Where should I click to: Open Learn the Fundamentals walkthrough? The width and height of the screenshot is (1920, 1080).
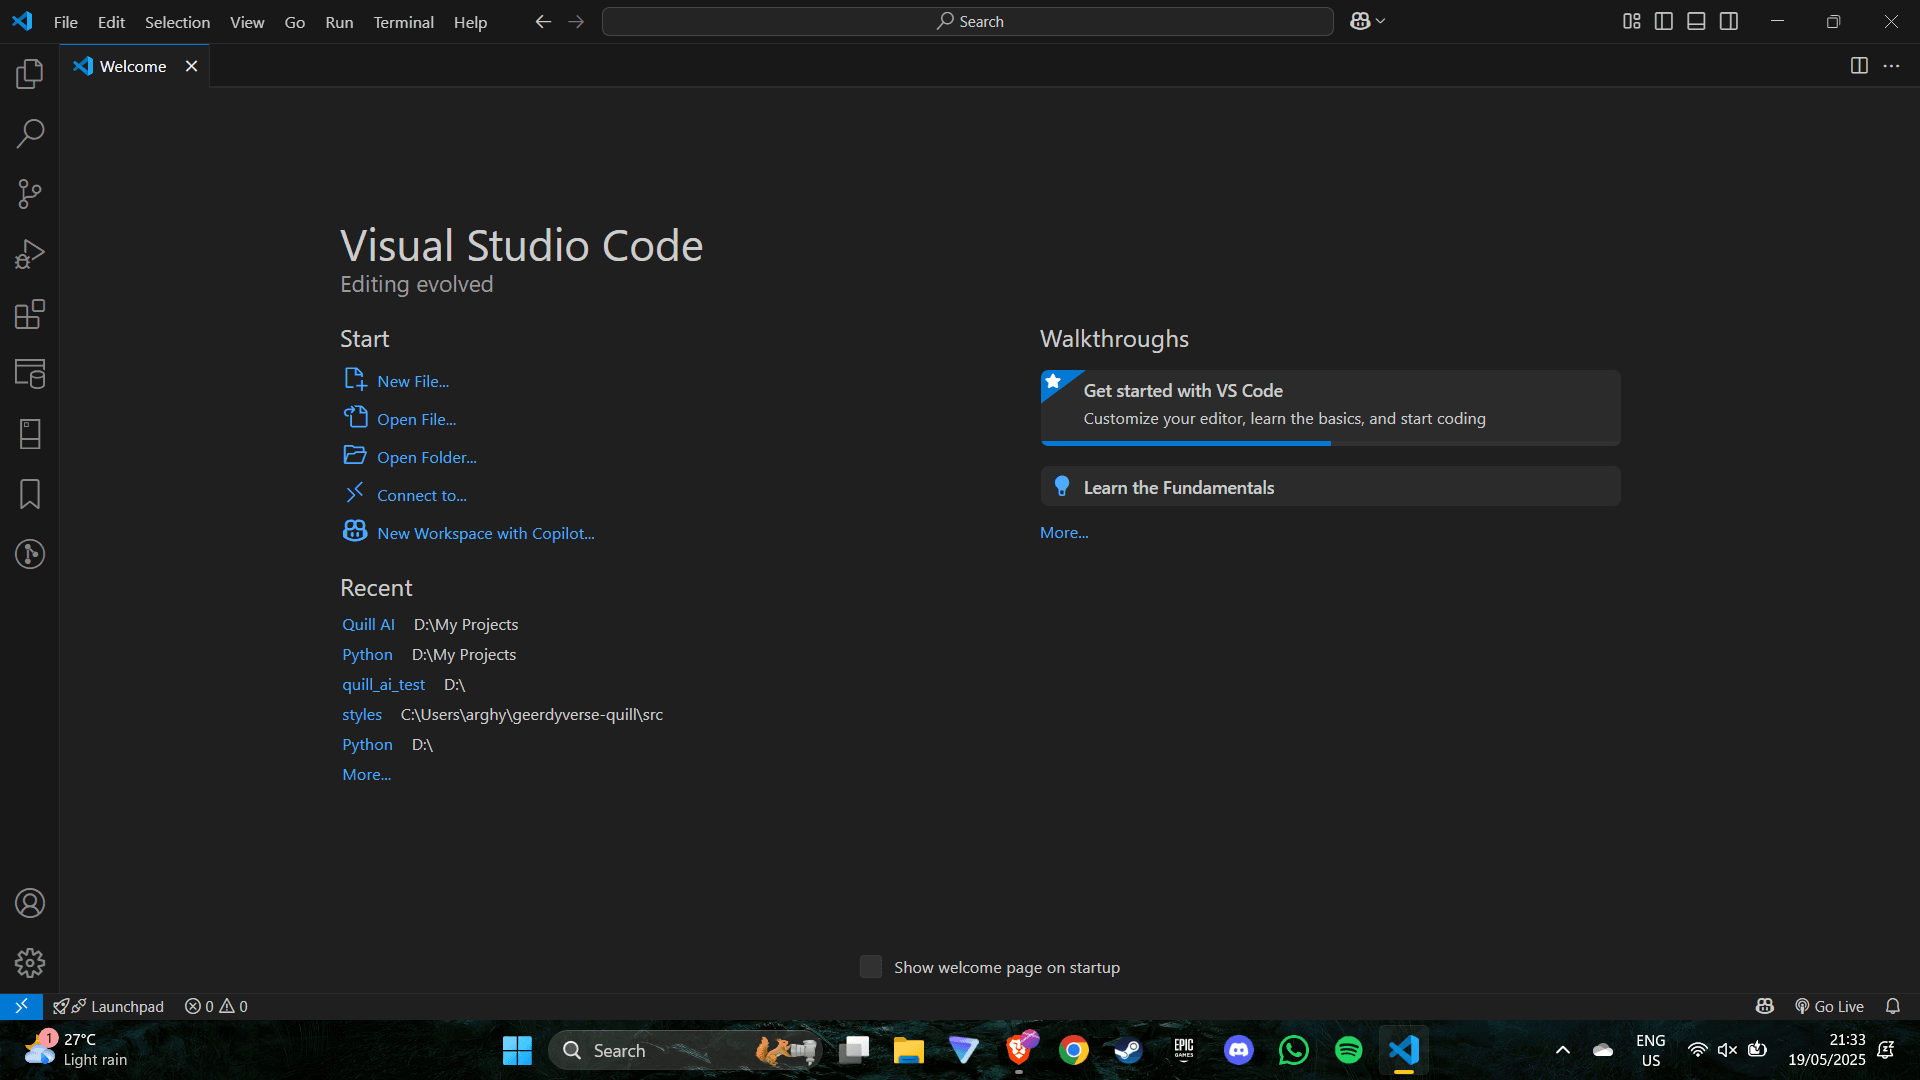tap(1330, 487)
